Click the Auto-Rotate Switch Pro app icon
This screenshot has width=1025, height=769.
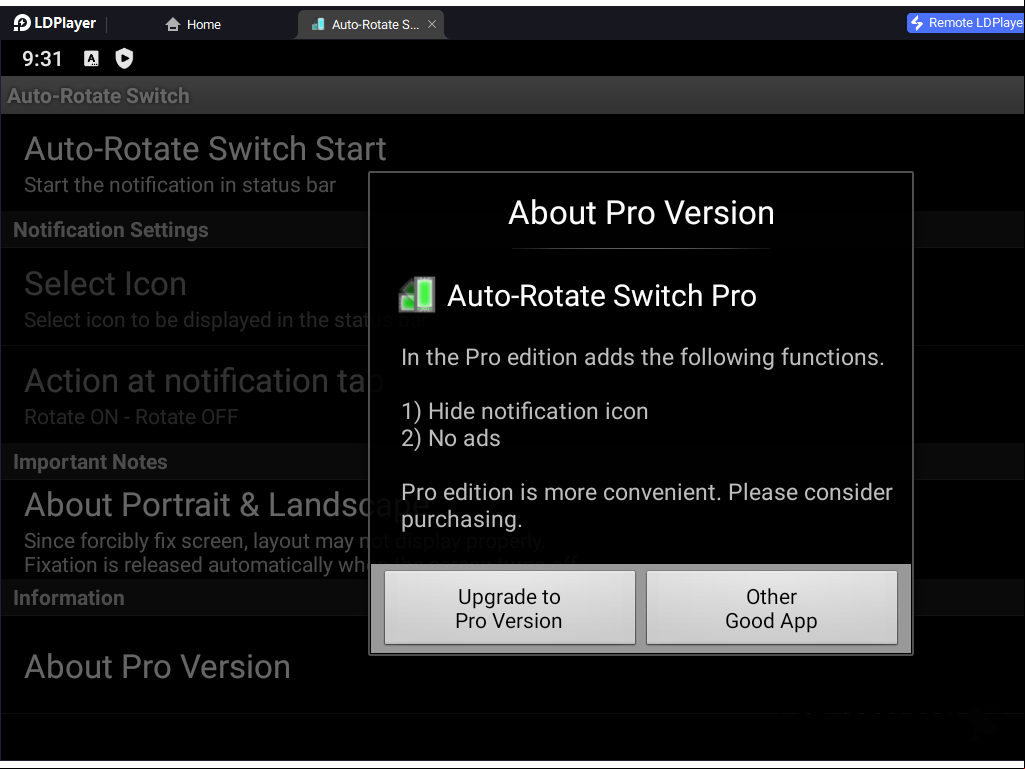[x=417, y=295]
